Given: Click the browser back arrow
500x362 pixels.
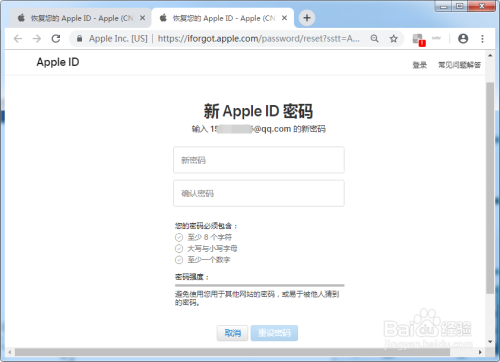Looking at the screenshot, I should (x=18, y=39).
